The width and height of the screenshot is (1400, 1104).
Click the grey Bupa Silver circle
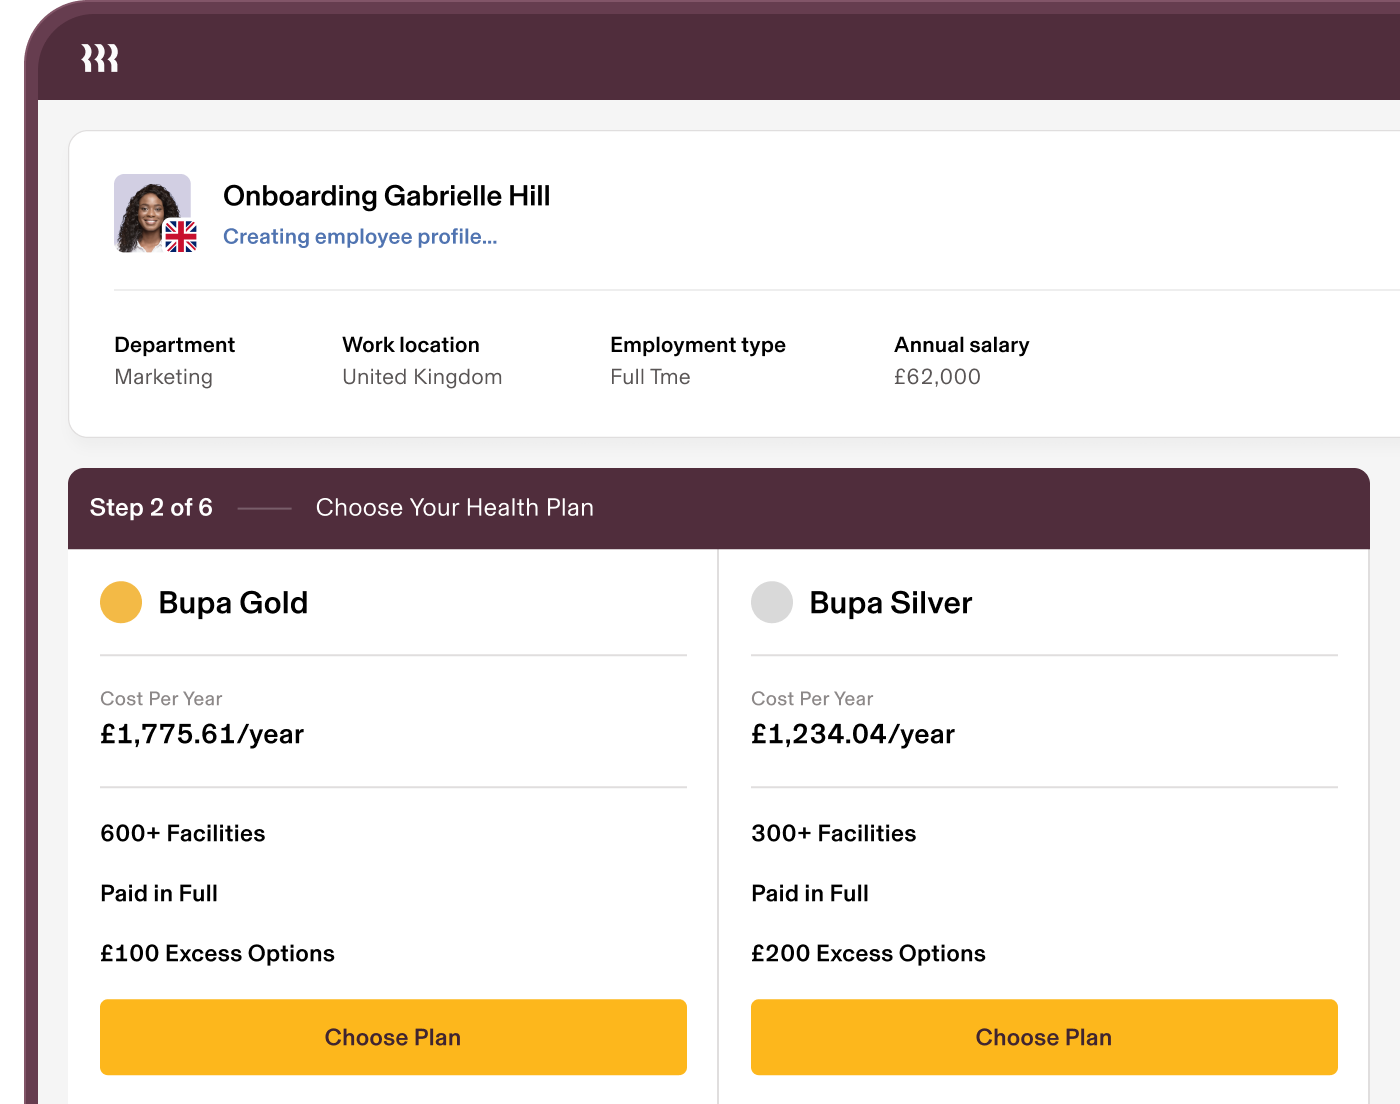772,602
